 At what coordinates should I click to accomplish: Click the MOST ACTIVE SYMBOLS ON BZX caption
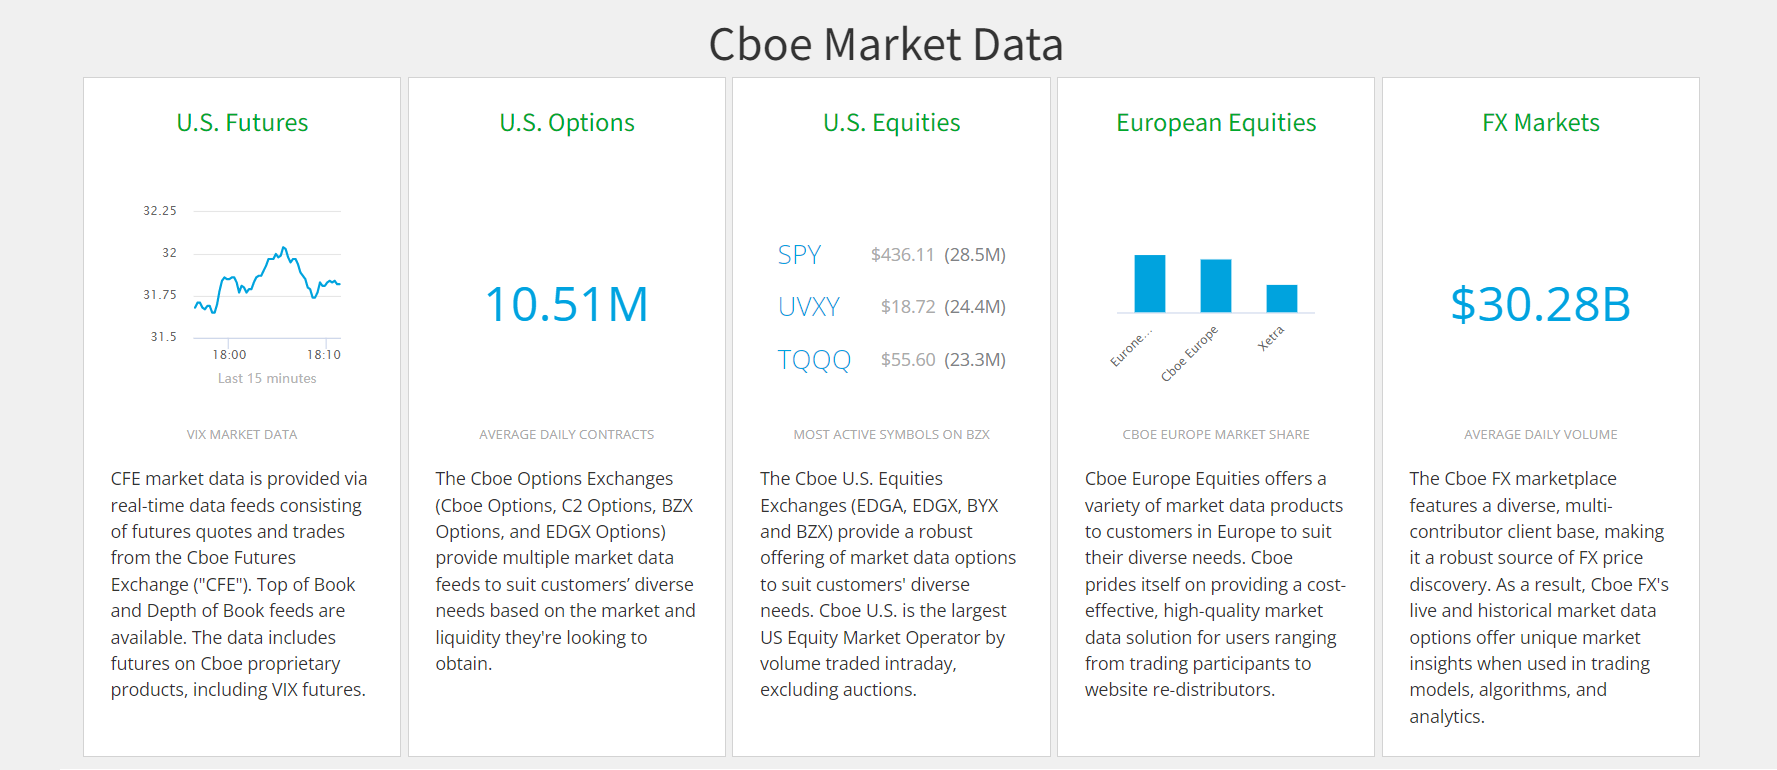coord(891,435)
